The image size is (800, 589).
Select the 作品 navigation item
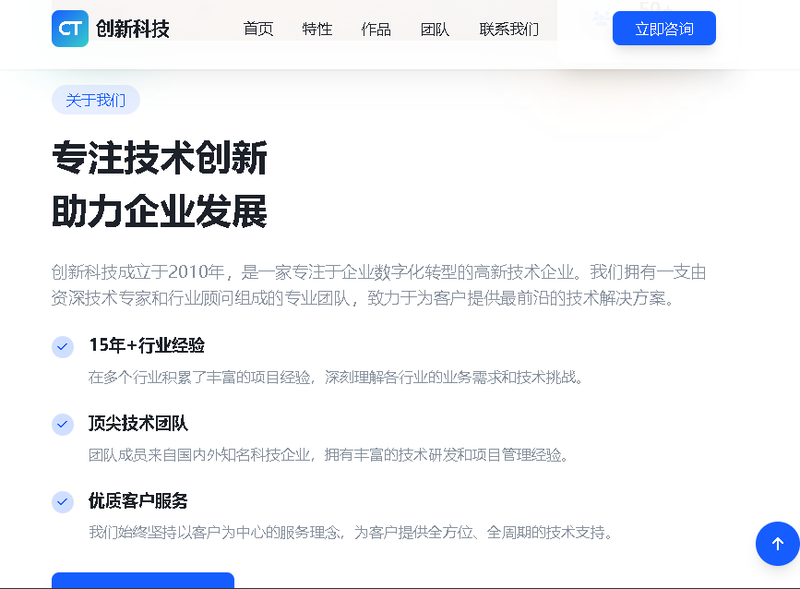376,29
